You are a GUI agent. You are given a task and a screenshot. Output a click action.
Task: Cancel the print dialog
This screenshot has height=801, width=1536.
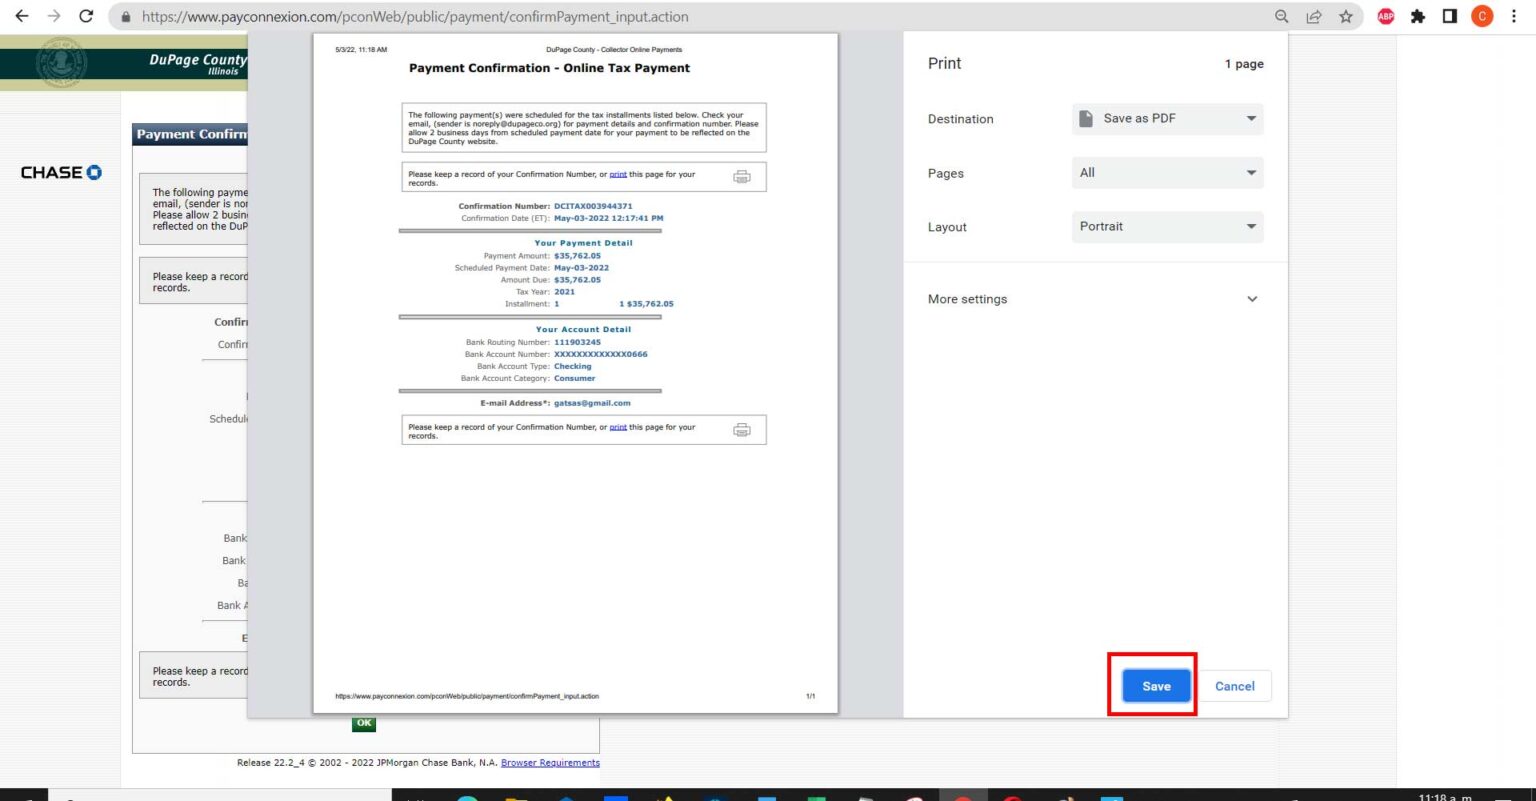click(x=1234, y=686)
